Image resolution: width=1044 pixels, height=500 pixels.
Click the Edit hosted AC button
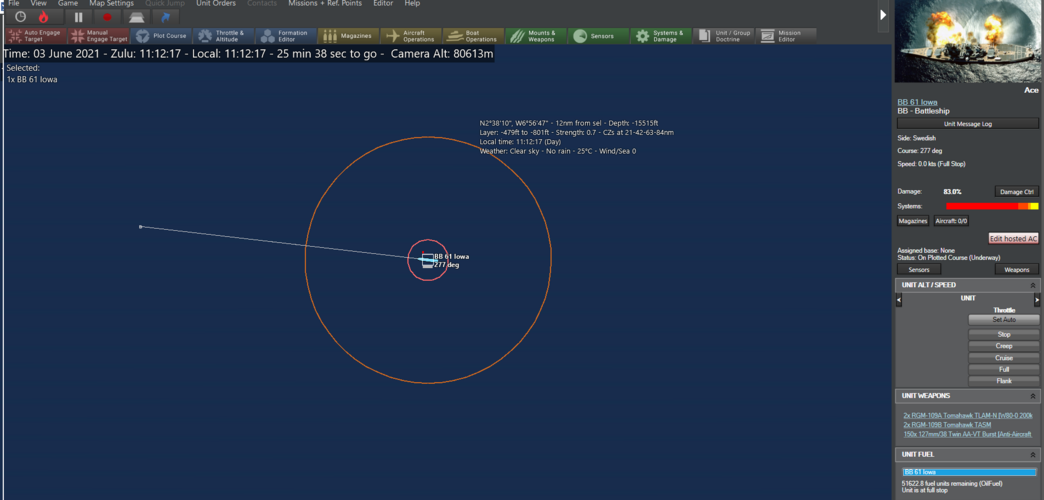(1013, 238)
